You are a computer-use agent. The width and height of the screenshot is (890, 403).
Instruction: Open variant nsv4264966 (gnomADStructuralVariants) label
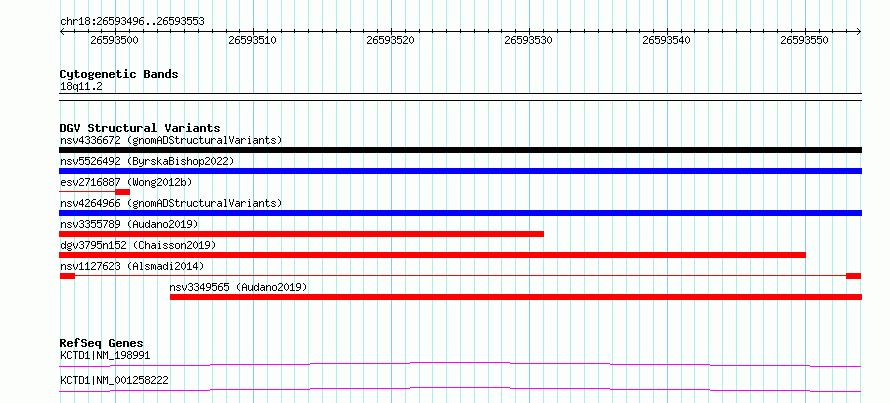pyautogui.click(x=171, y=203)
